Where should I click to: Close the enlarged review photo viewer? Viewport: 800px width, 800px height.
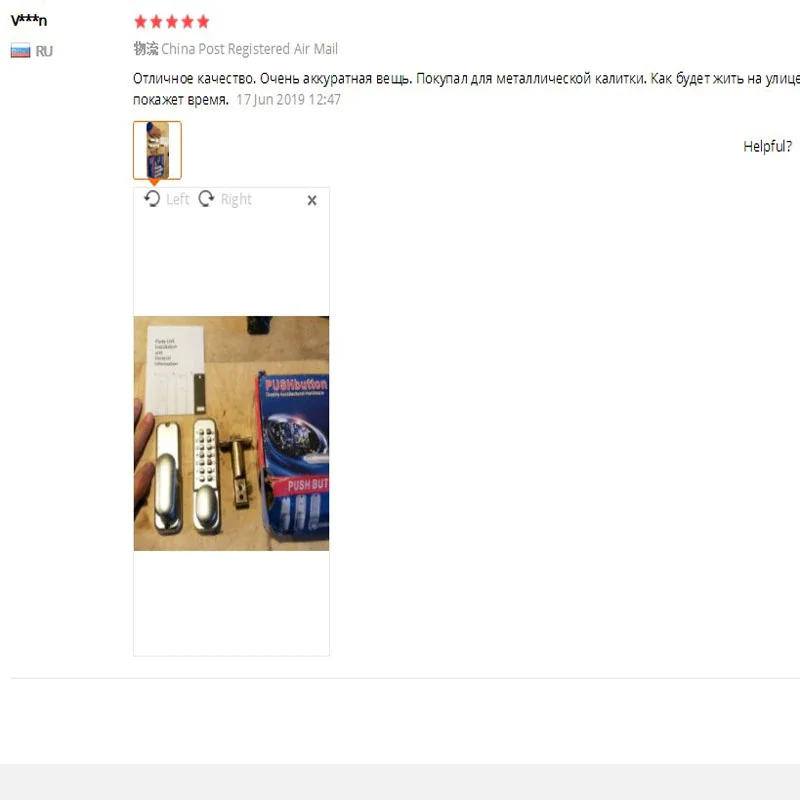(x=312, y=201)
